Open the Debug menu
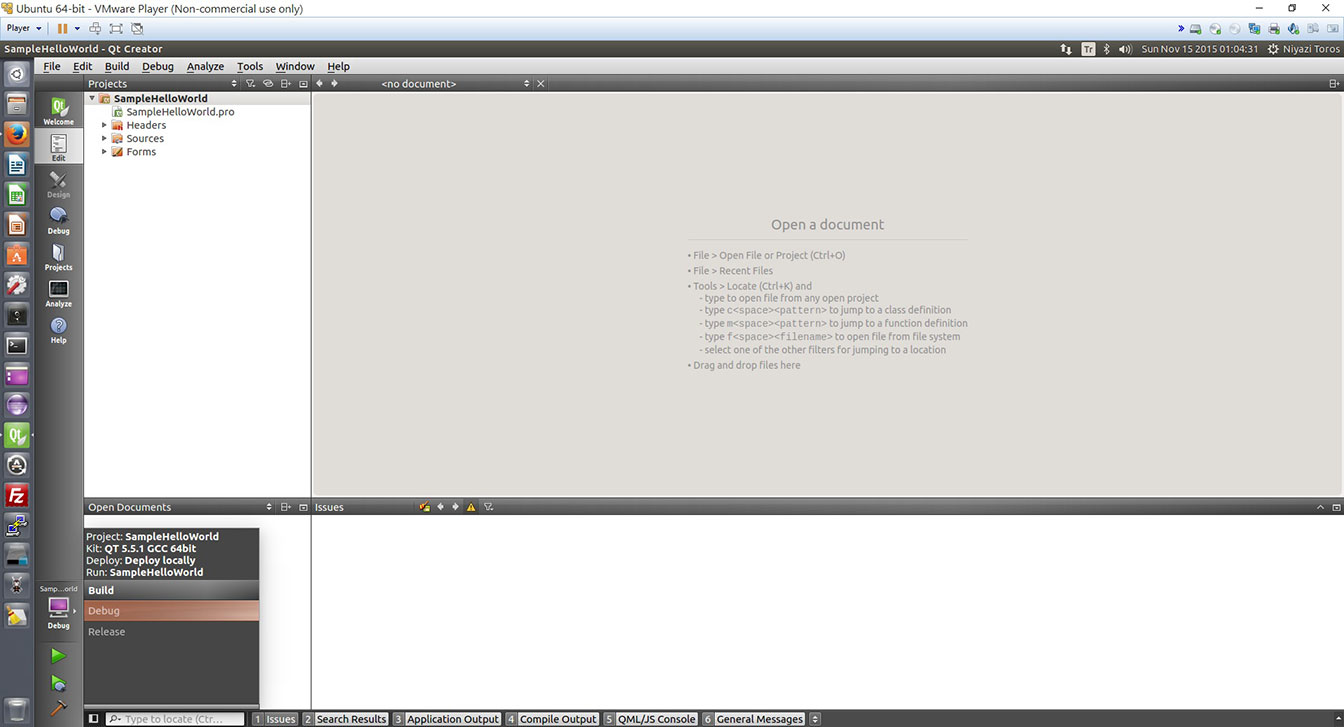This screenshot has height=727, width=1344. 158,66
